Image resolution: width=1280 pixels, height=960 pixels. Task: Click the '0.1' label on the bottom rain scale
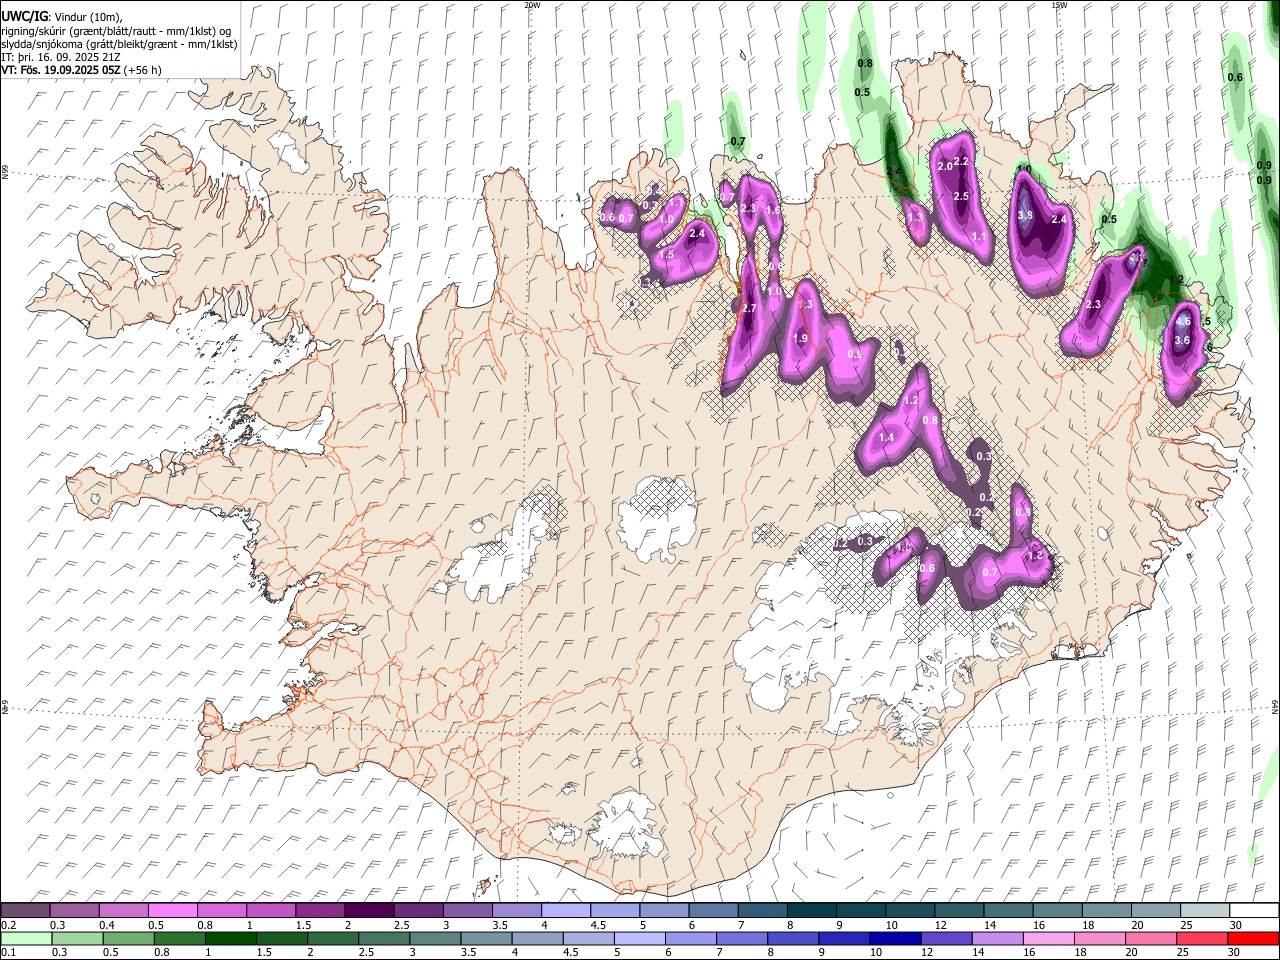(8, 953)
